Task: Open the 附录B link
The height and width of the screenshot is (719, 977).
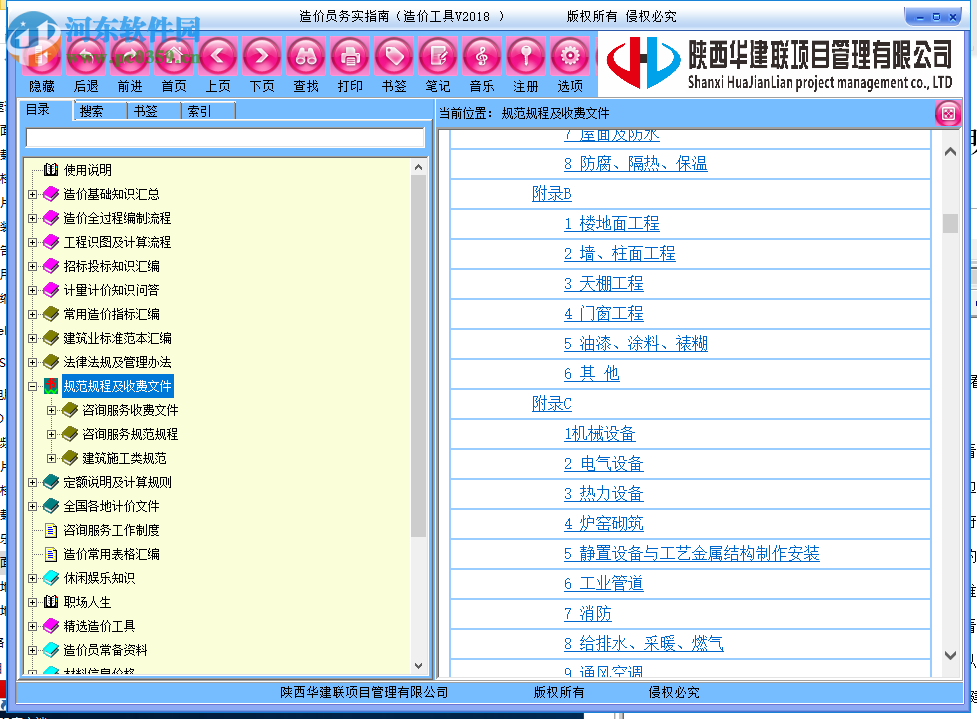Action: tap(552, 193)
